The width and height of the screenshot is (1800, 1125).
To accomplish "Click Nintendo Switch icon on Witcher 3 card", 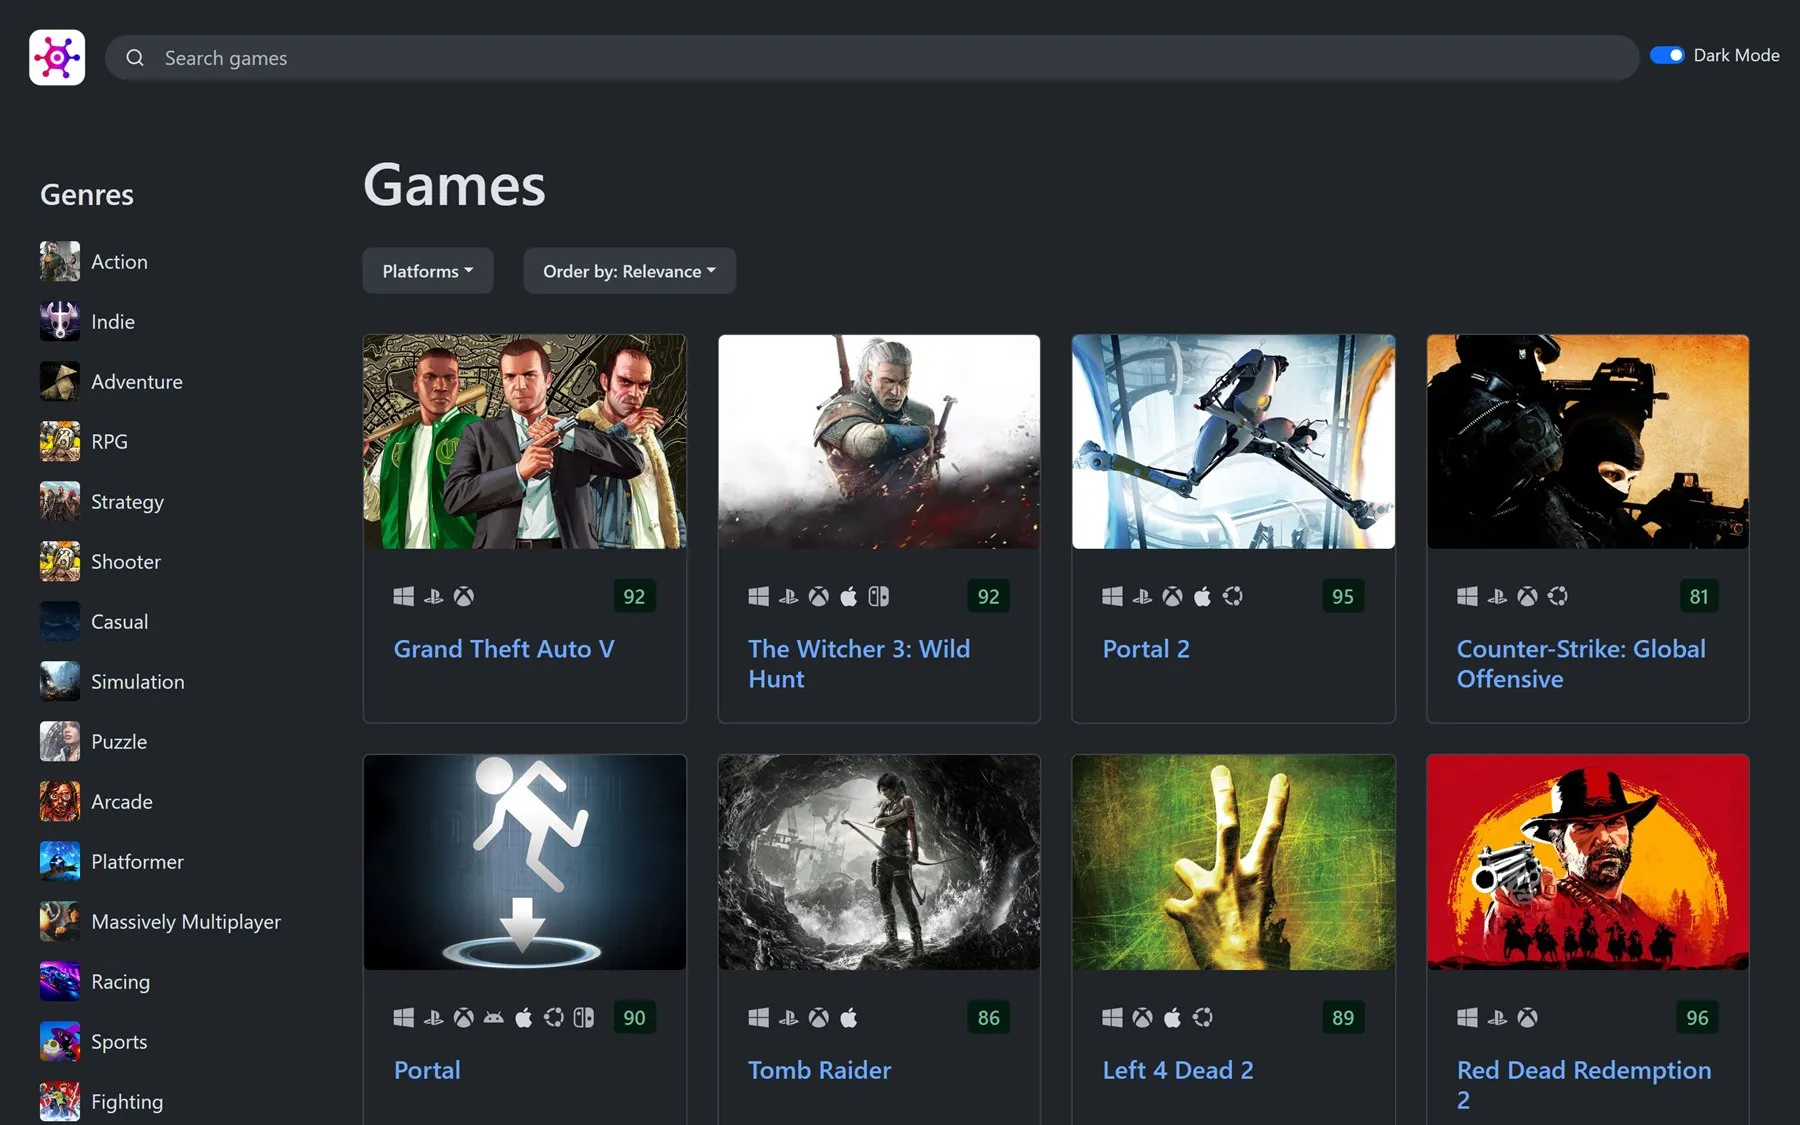I will tap(878, 597).
